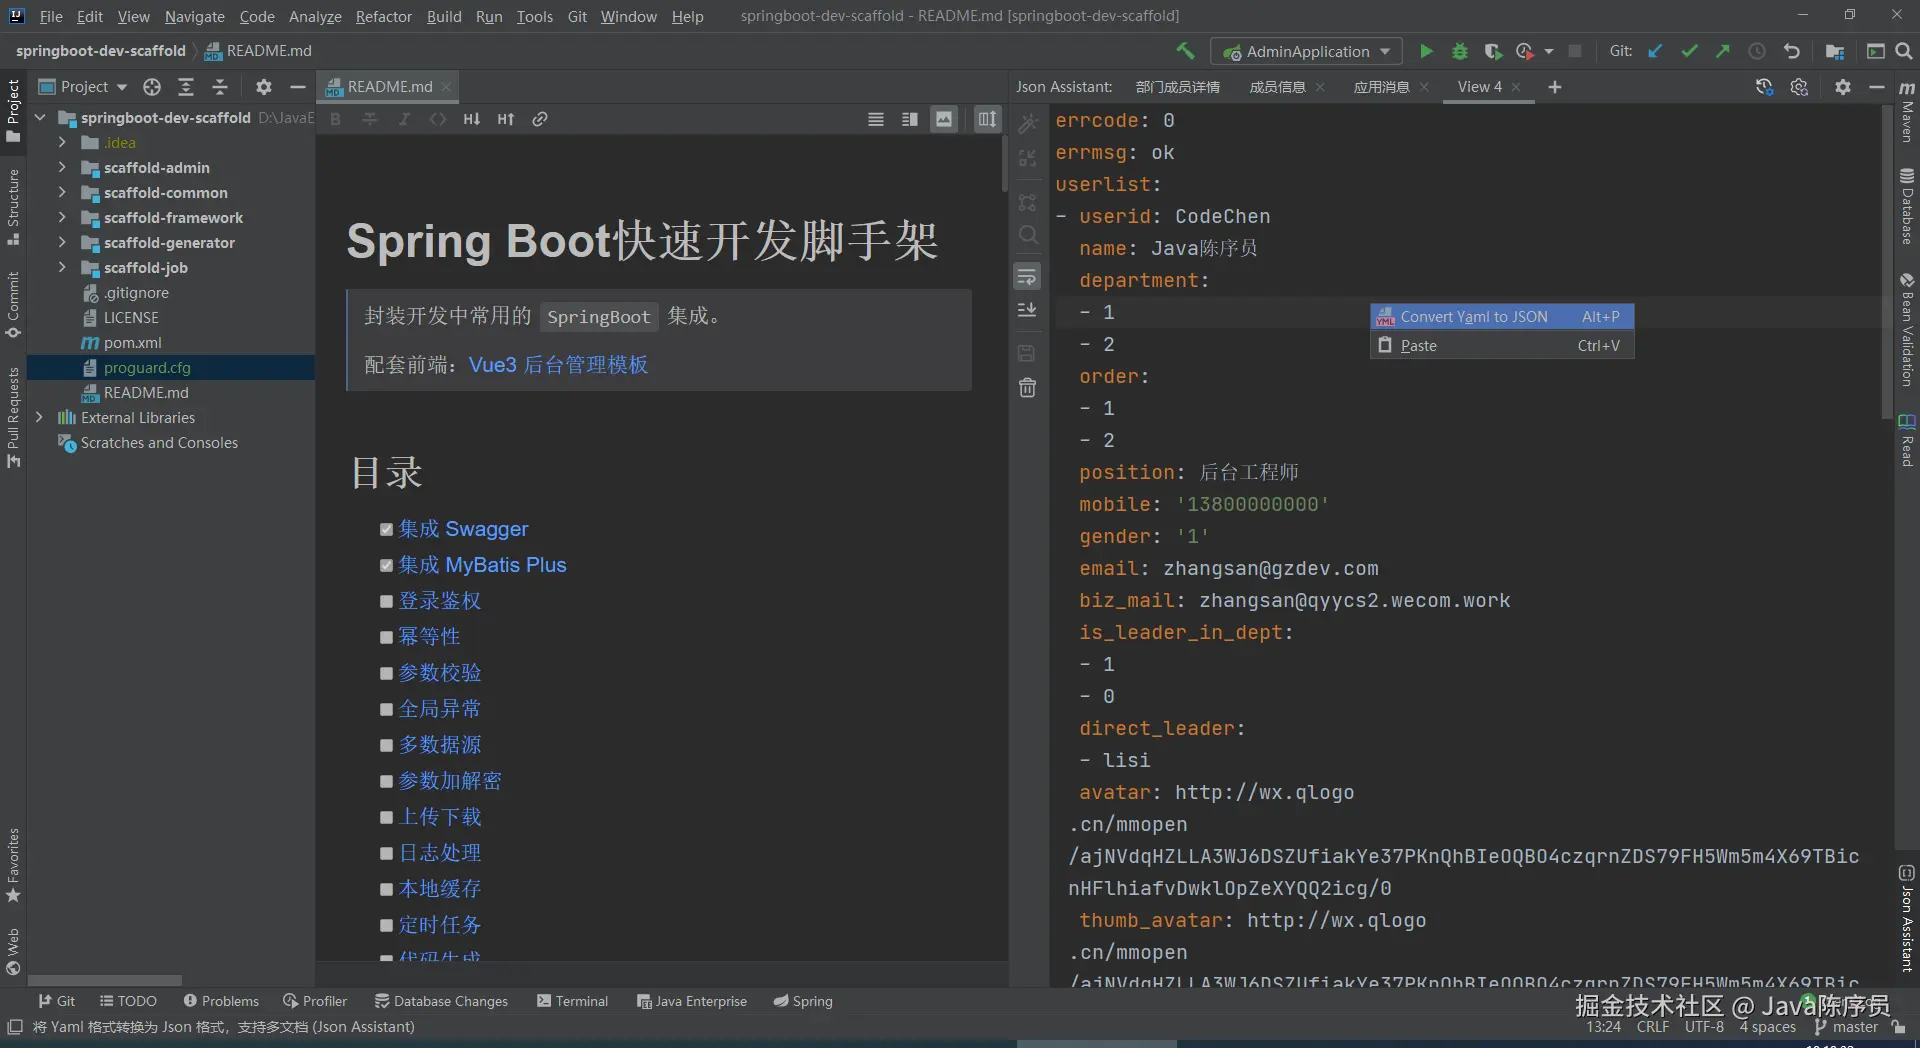Viewport: 1920px width, 1048px height.
Task: Click the insert link icon in markdown toolbar
Action: (540, 119)
